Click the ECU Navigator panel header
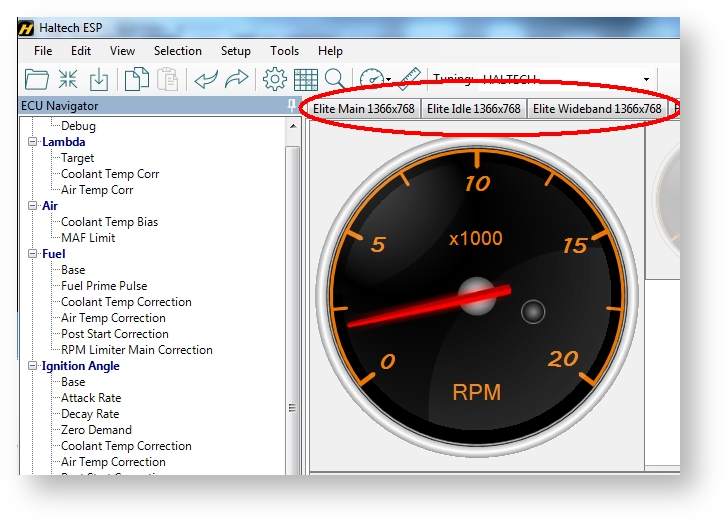Image resolution: width=728 pixels, height=523 pixels. (x=158, y=106)
